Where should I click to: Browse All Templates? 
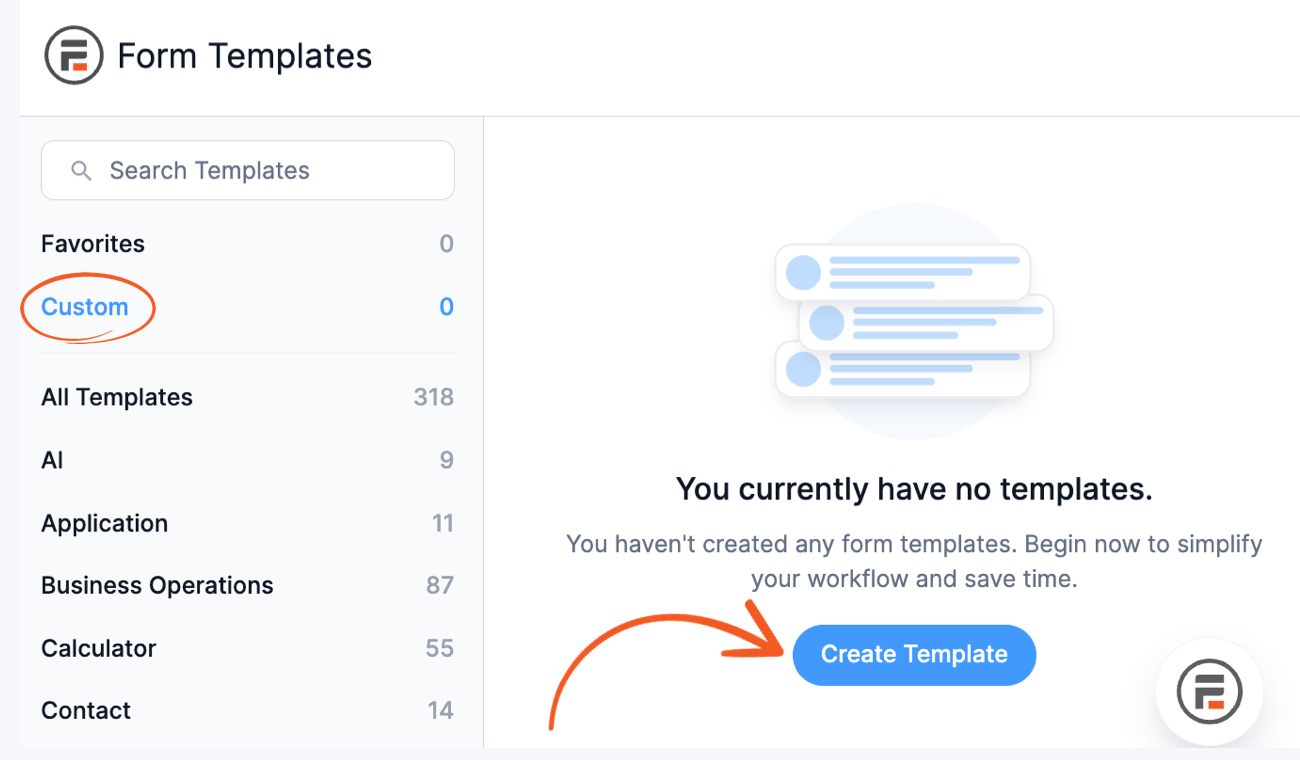coord(116,397)
